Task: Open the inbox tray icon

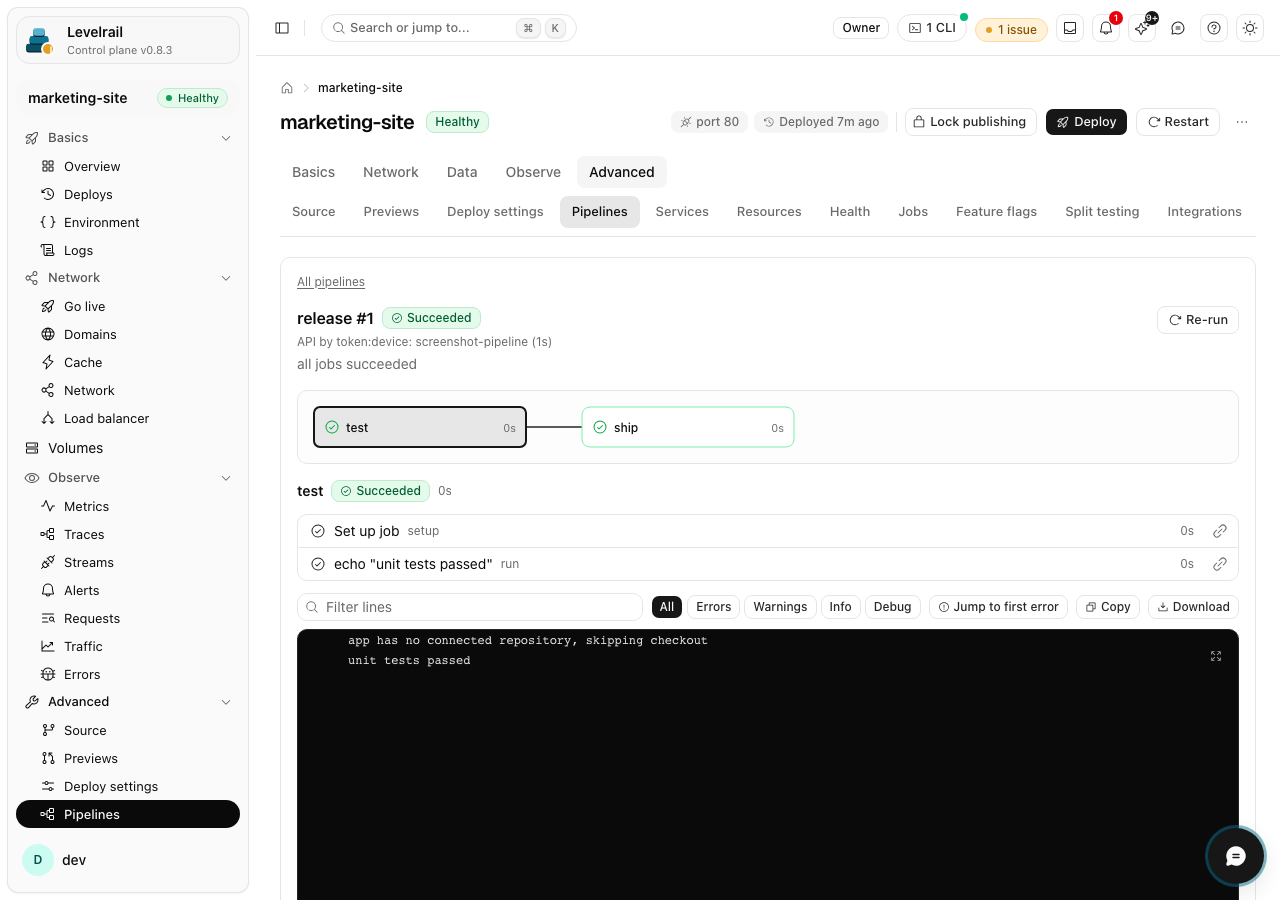Action: click(x=1070, y=28)
